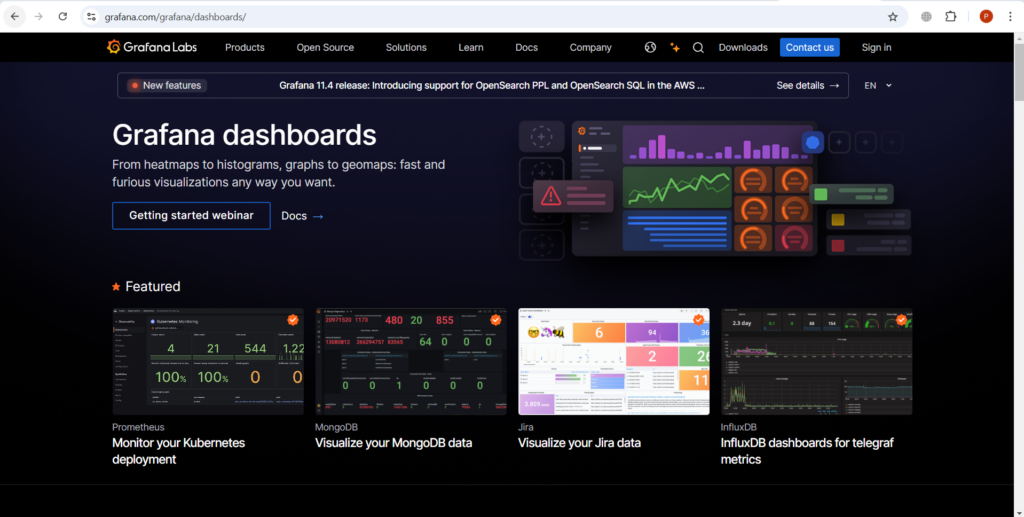Click the Grafana 11.4 release announcement text

point(492,86)
